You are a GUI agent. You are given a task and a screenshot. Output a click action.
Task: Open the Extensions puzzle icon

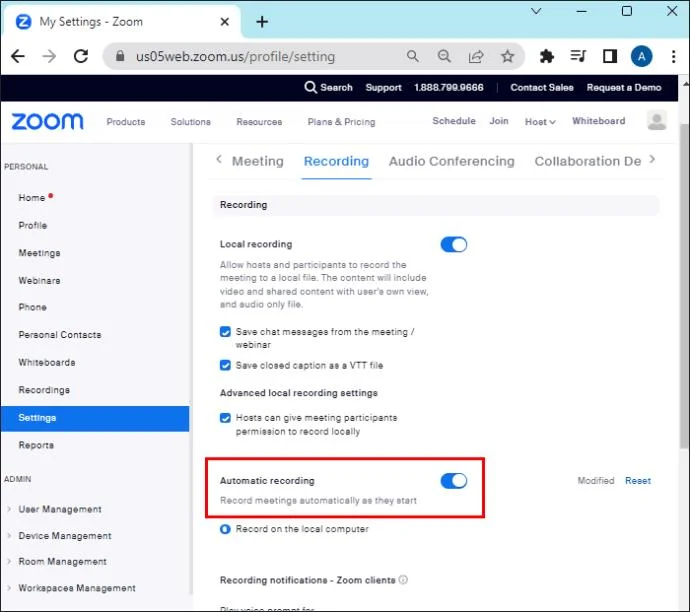click(547, 56)
